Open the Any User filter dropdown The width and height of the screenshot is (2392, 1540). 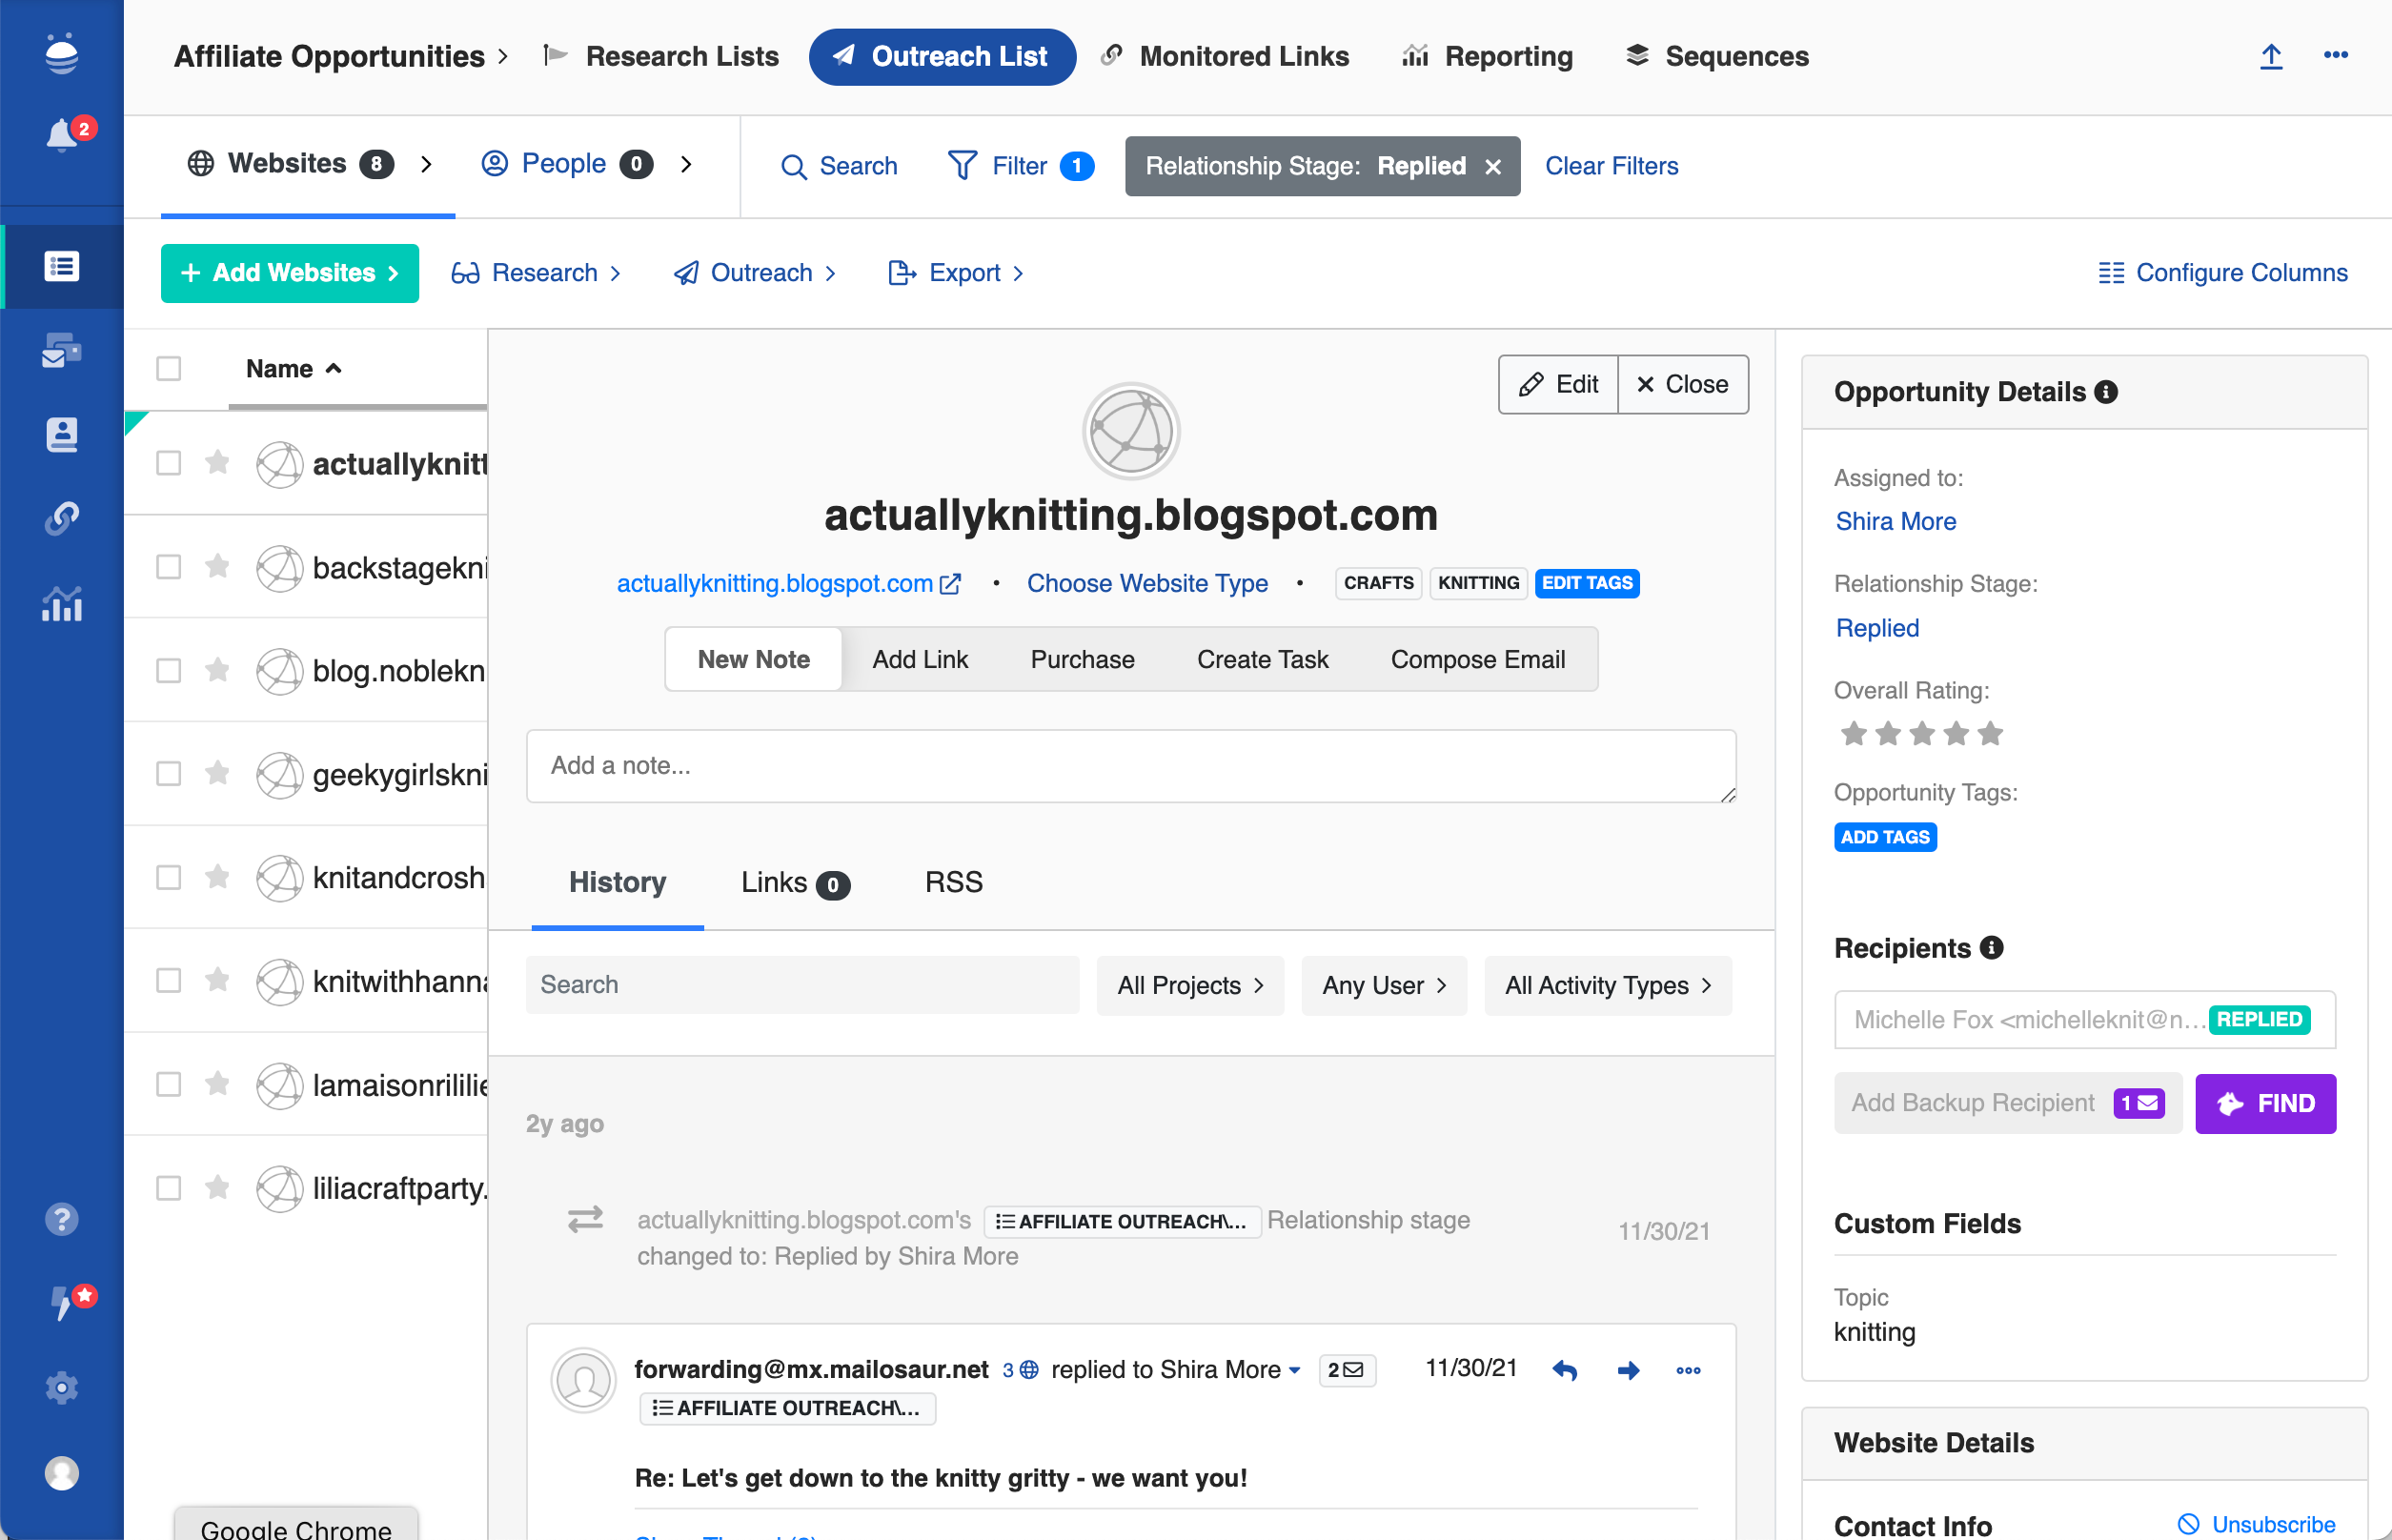coord(1383,985)
